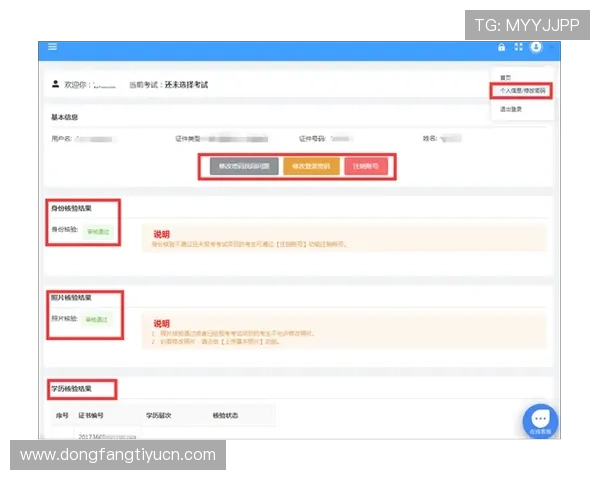Open the hamburger menu in the top bar
Viewport: 600px width, 480px height.
coord(52,47)
